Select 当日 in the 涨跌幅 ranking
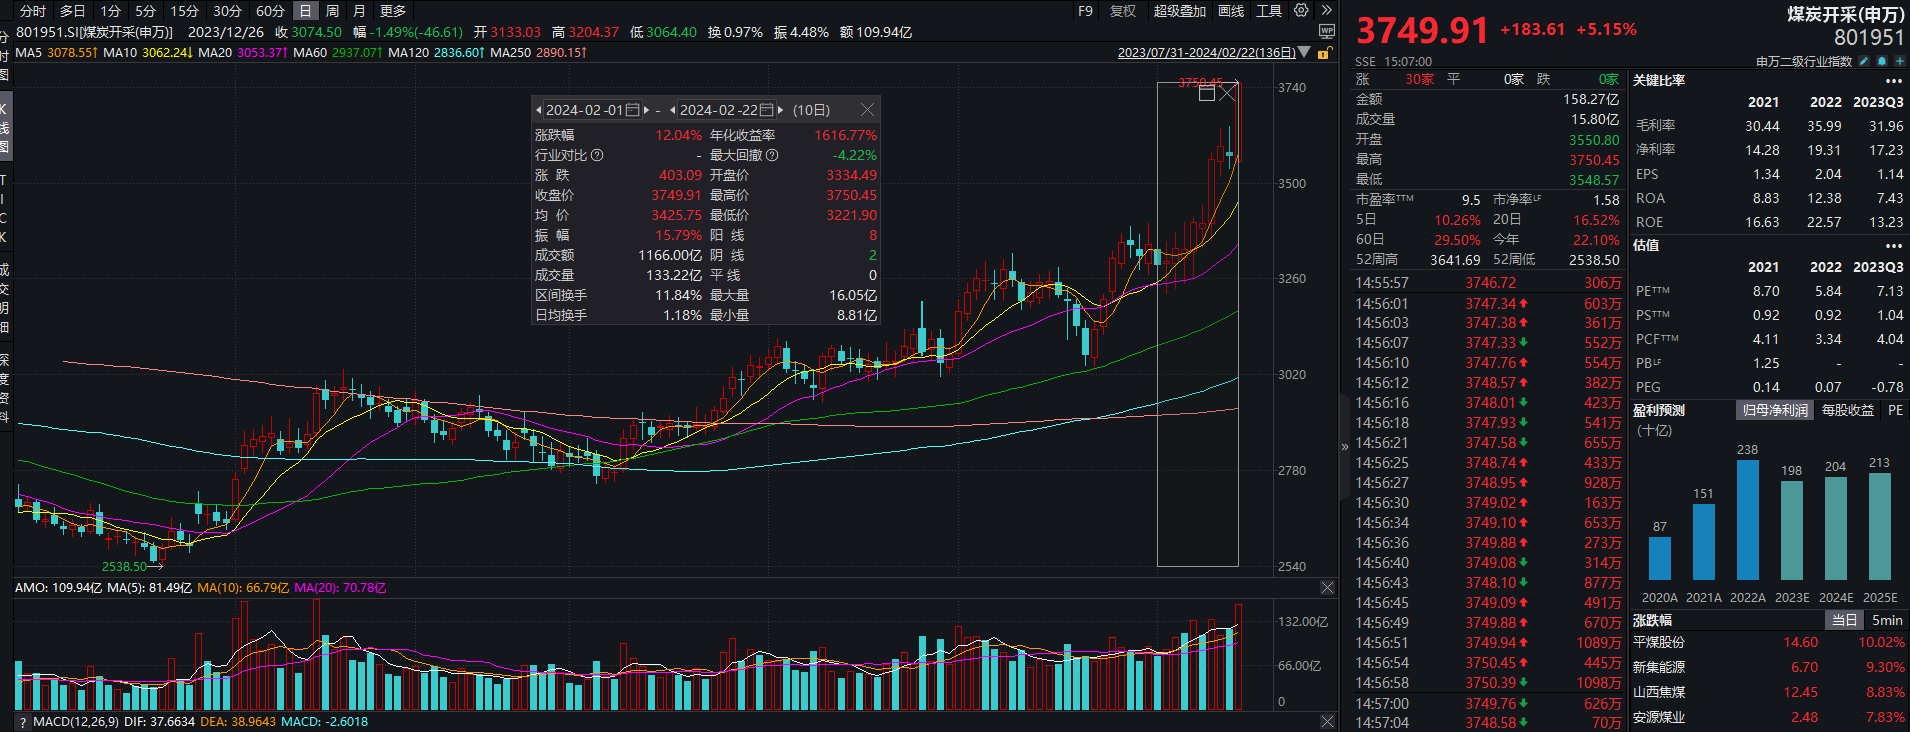Screen dimensions: 1910x732 pos(1843,620)
